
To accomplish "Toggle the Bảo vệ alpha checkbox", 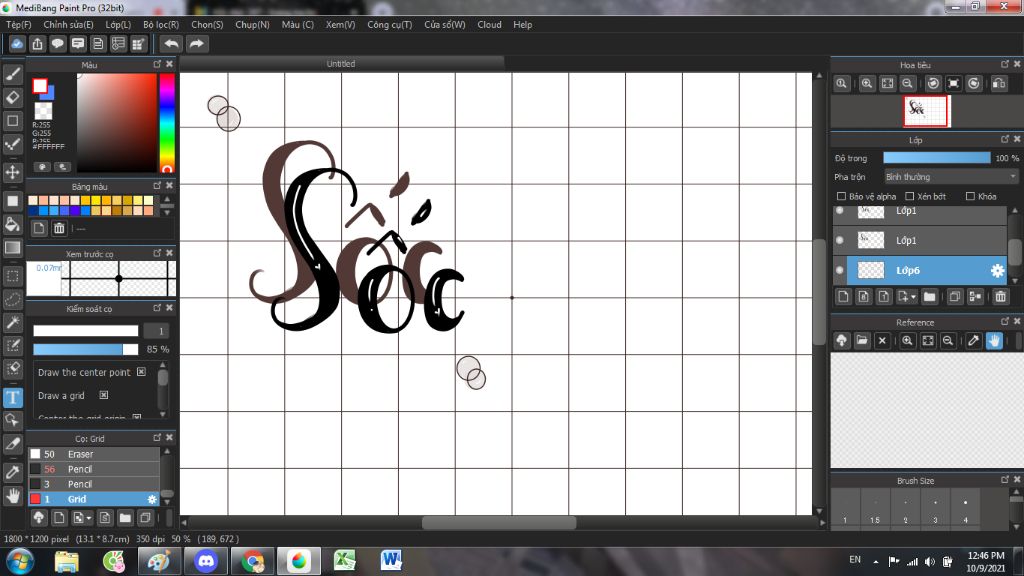I will pyautogui.click(x=841, y=197).
